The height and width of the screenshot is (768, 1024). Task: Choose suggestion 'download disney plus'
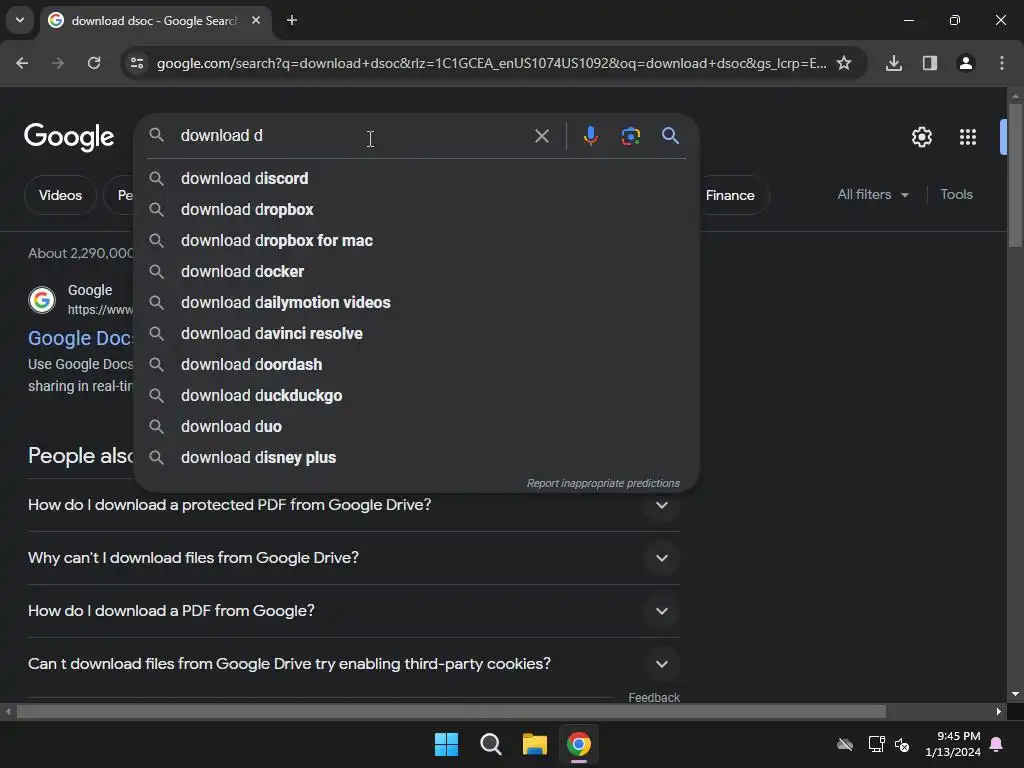(x=417, y=458)
